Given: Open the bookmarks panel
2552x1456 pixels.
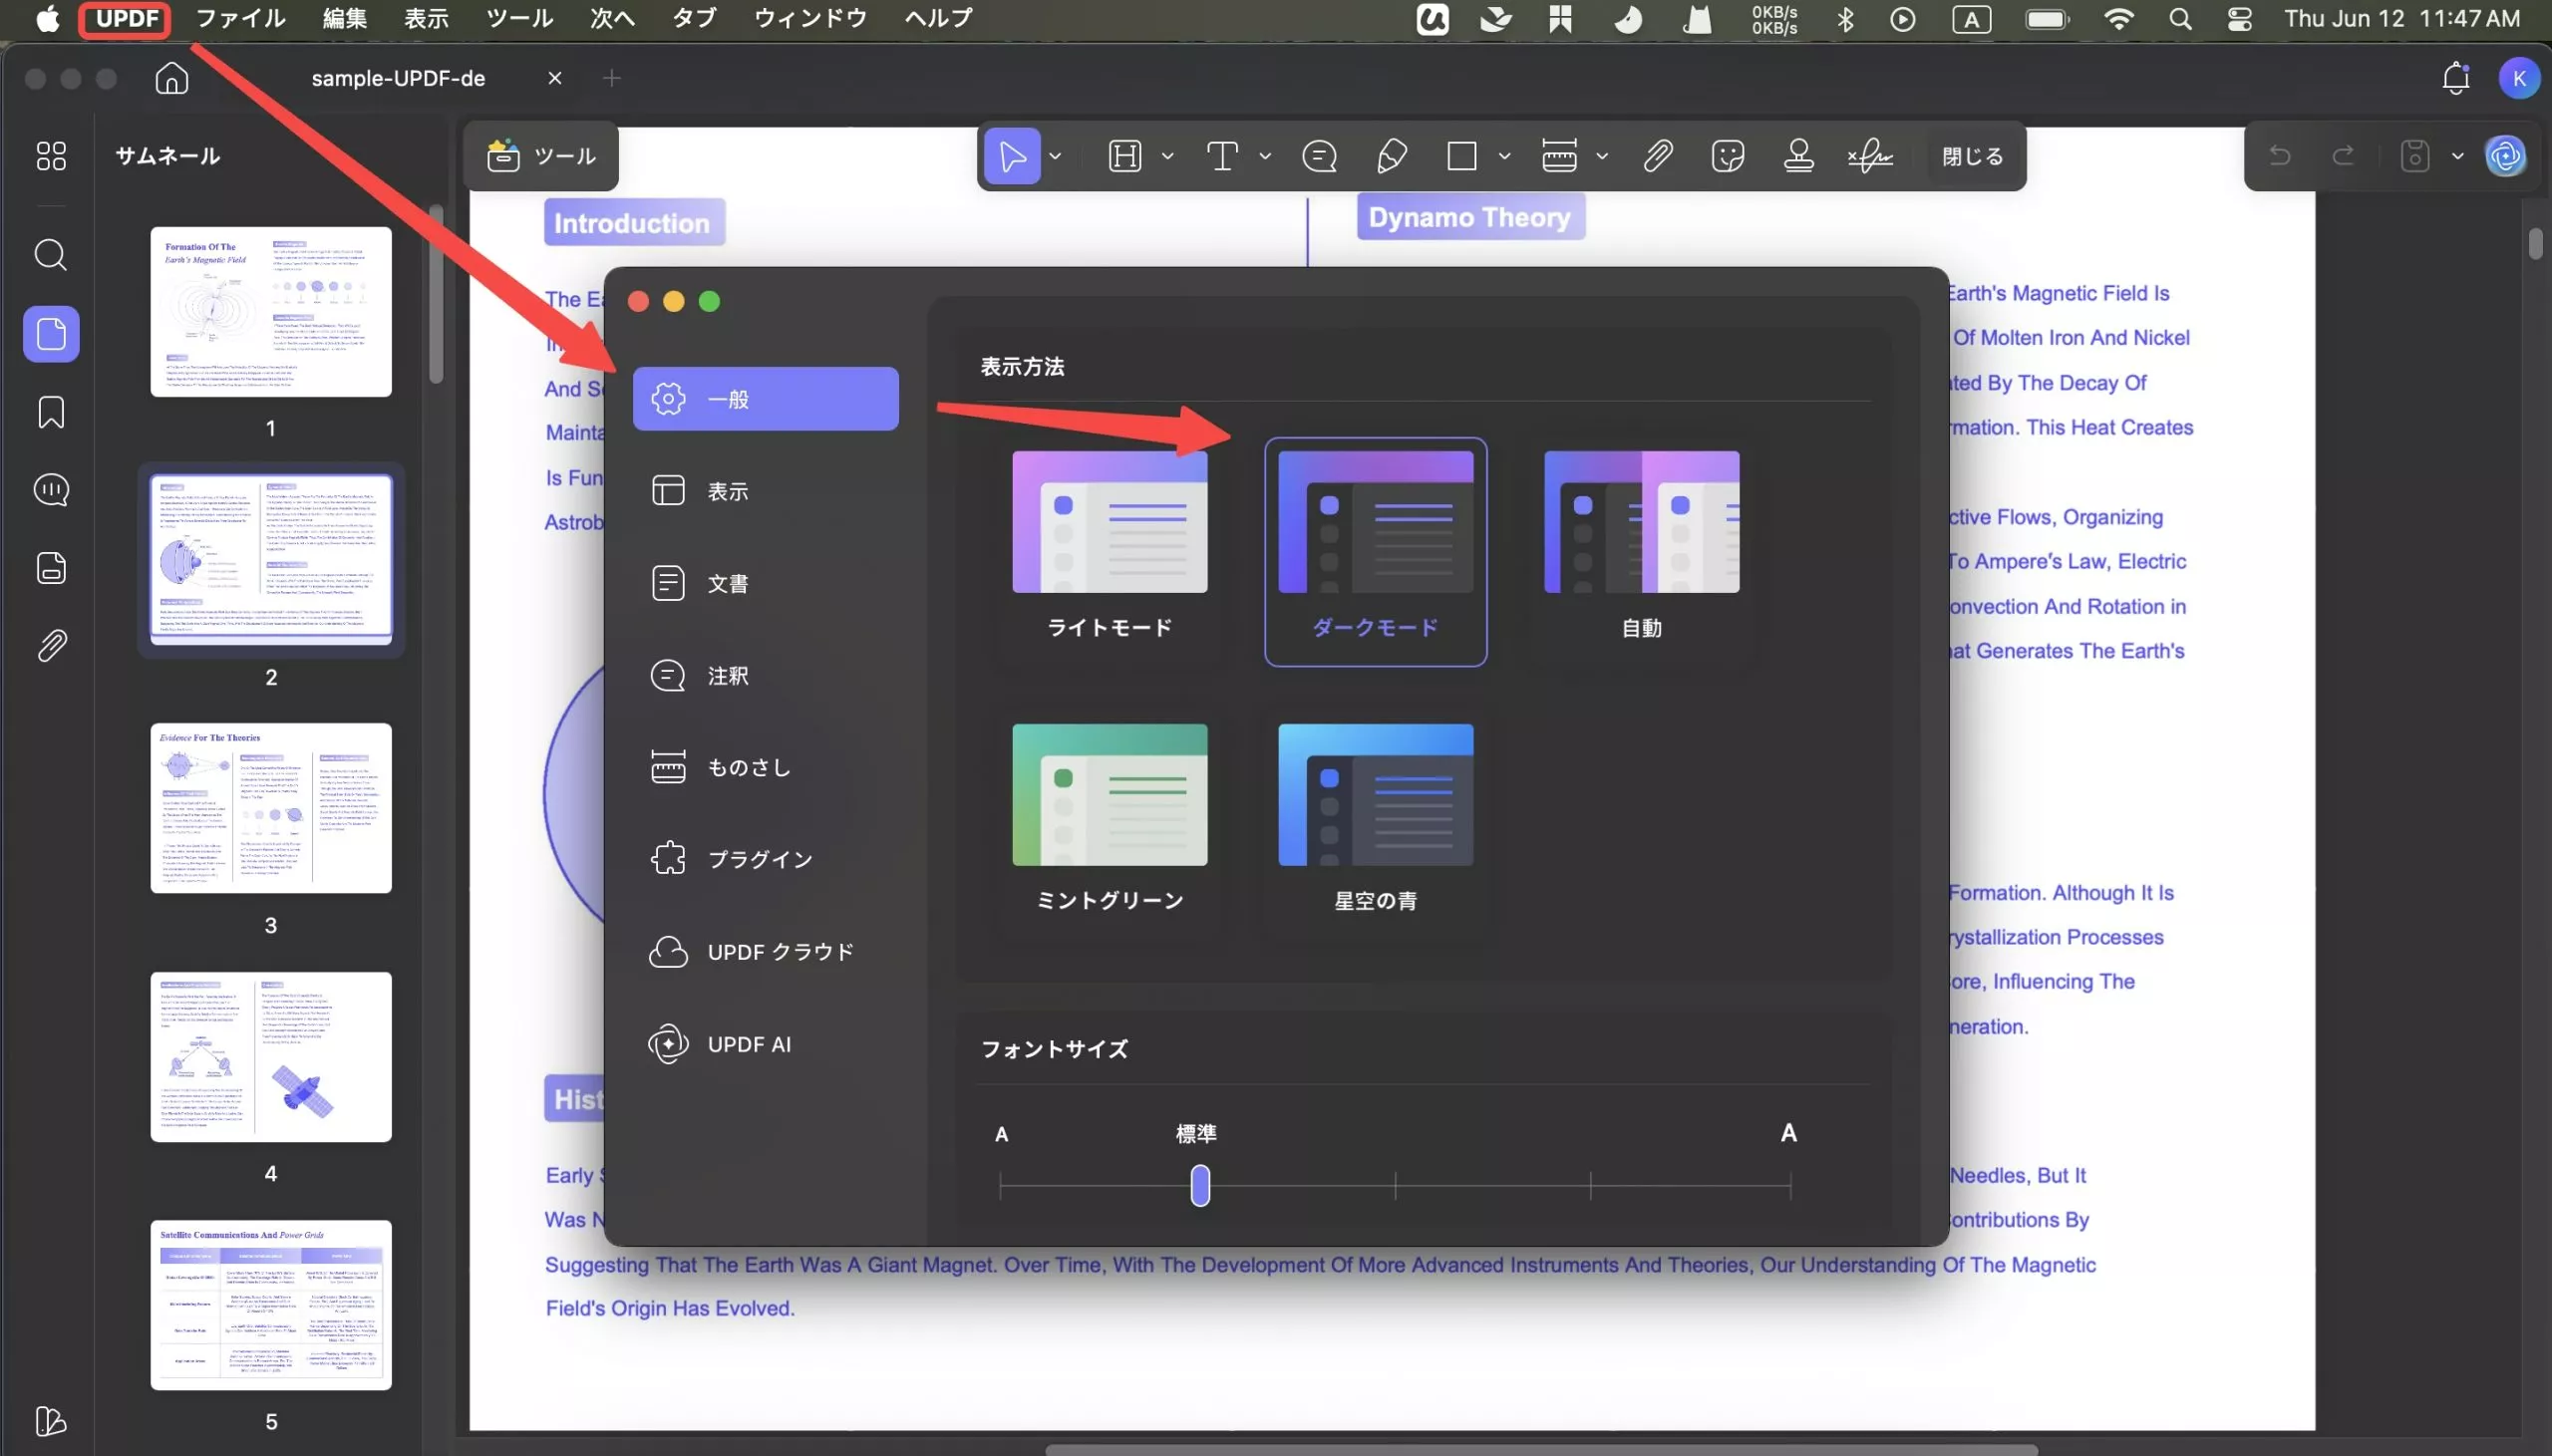Looking at the screenshot, I should (49, 412).
